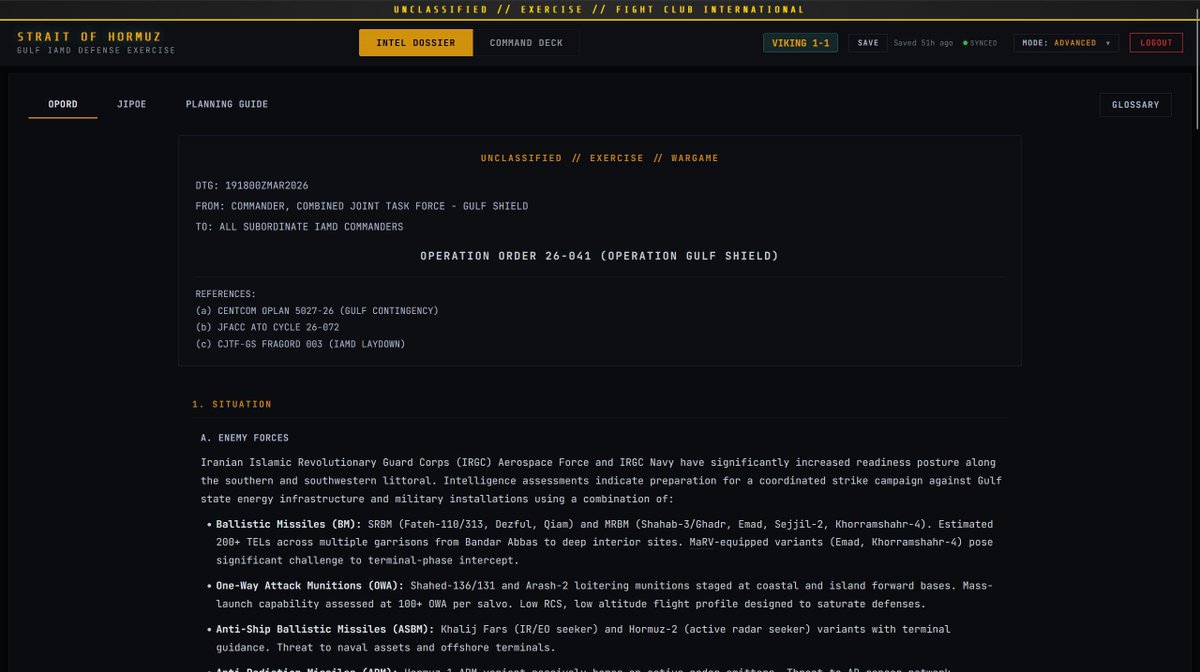Click the DTG: 191800ZMAR2026 line
This screenshot has height=672, width=1200.
tap(252, 185)
